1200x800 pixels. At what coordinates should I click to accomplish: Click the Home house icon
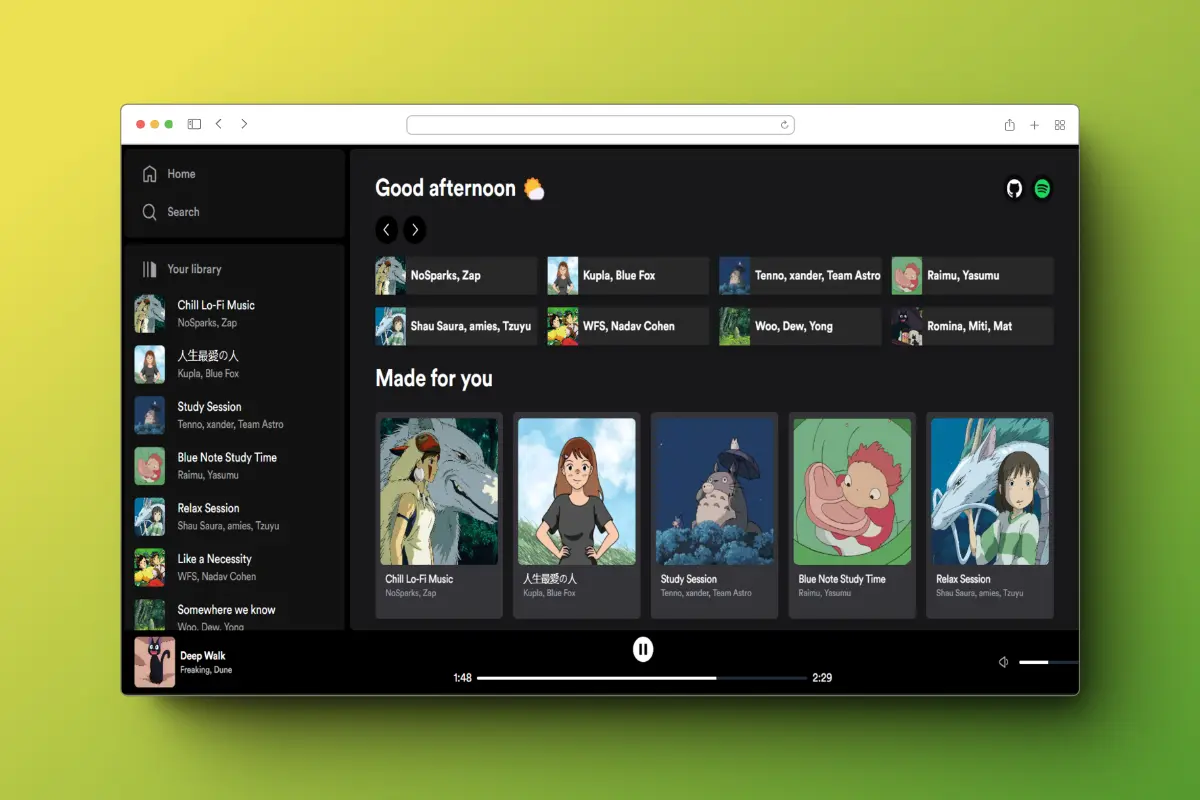149,174
